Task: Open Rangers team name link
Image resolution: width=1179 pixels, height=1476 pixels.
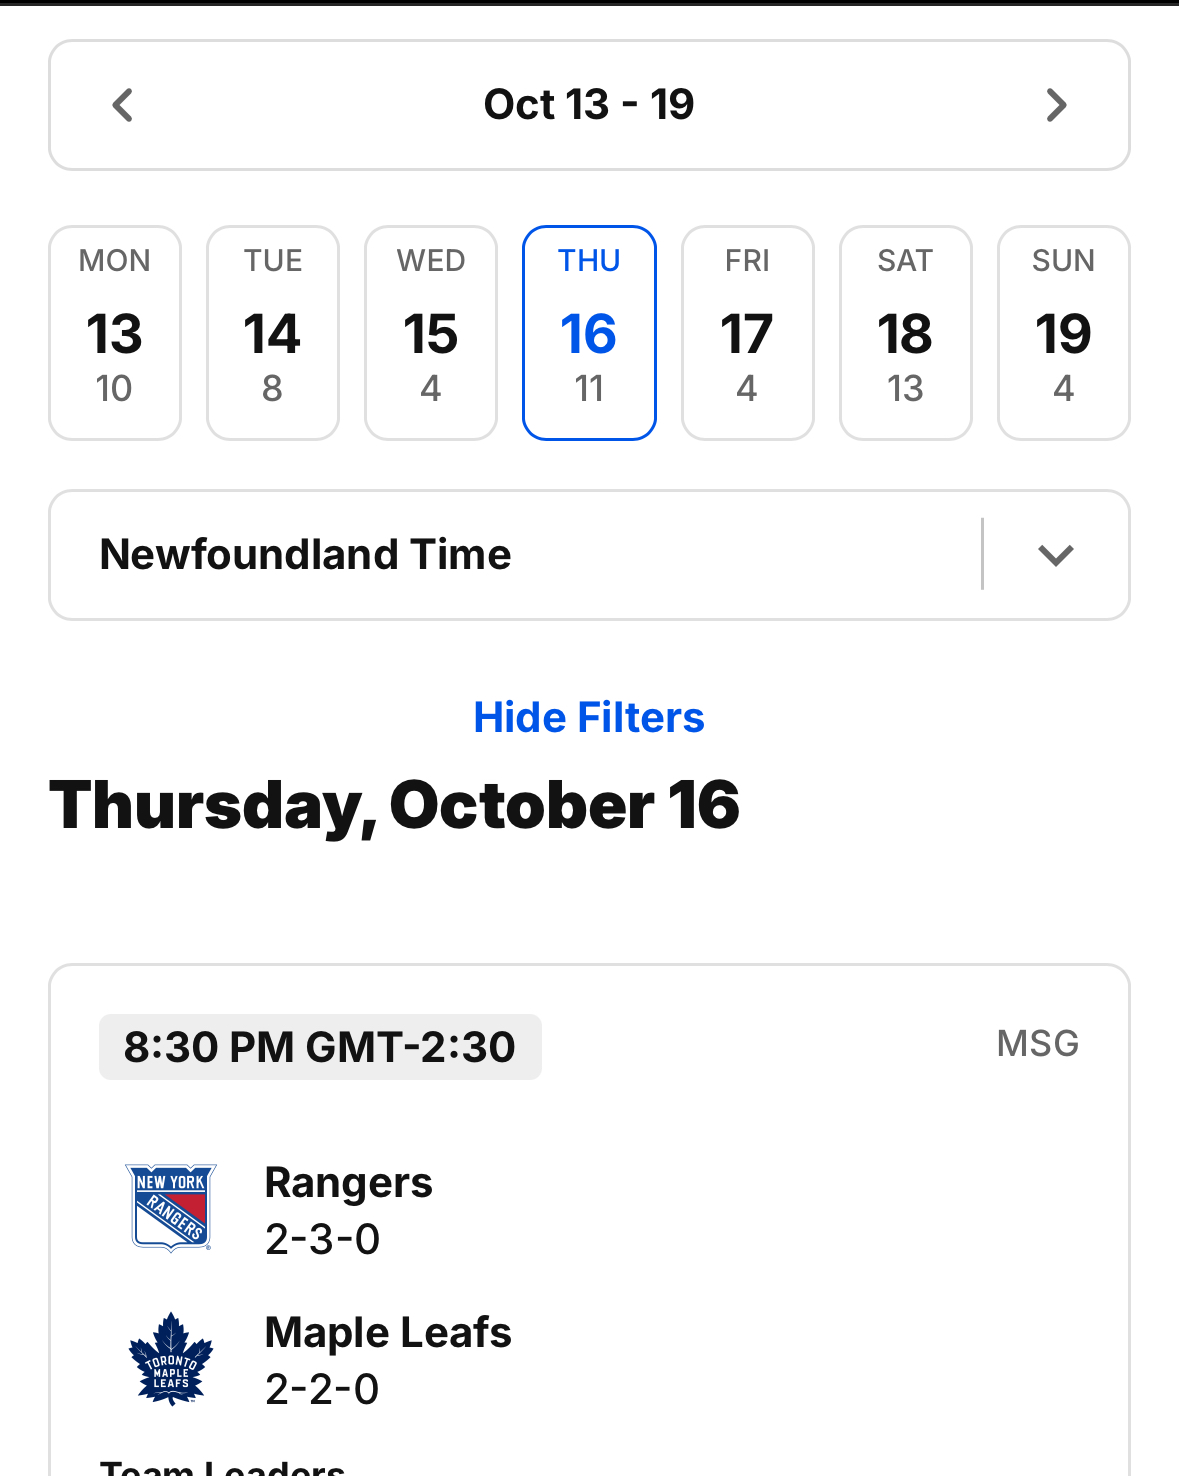Action: point(348,1183)
